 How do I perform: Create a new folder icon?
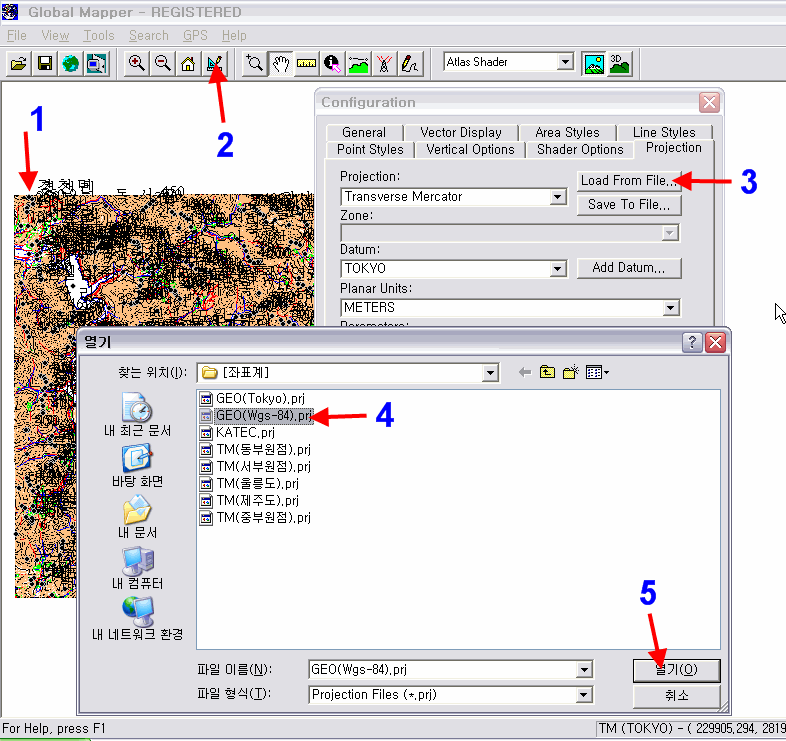point(570,373)
